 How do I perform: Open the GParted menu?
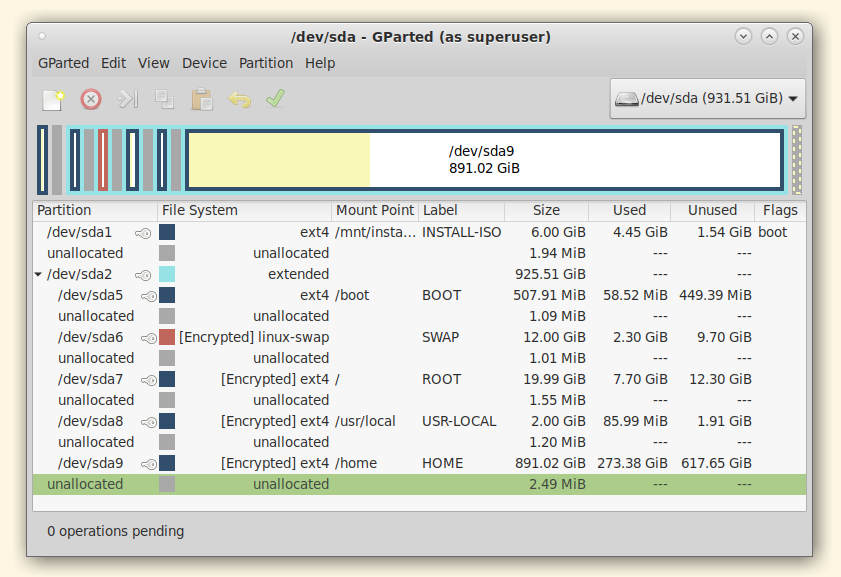(x=63, y=63)
